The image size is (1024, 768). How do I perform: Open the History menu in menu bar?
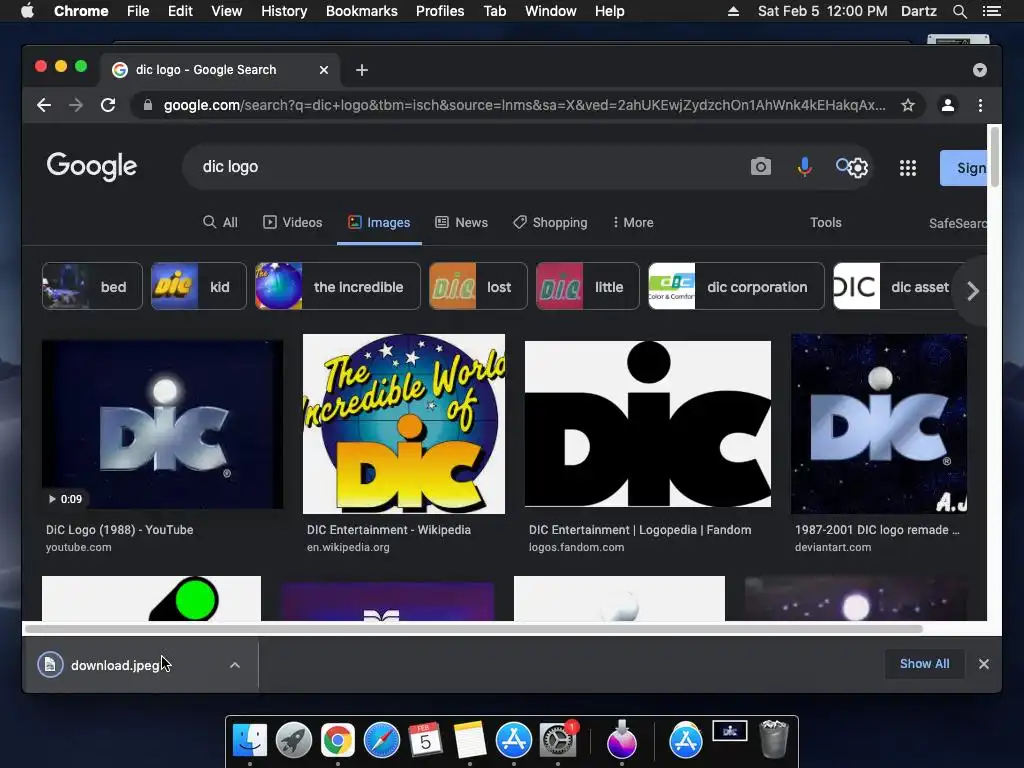point(283,11)
